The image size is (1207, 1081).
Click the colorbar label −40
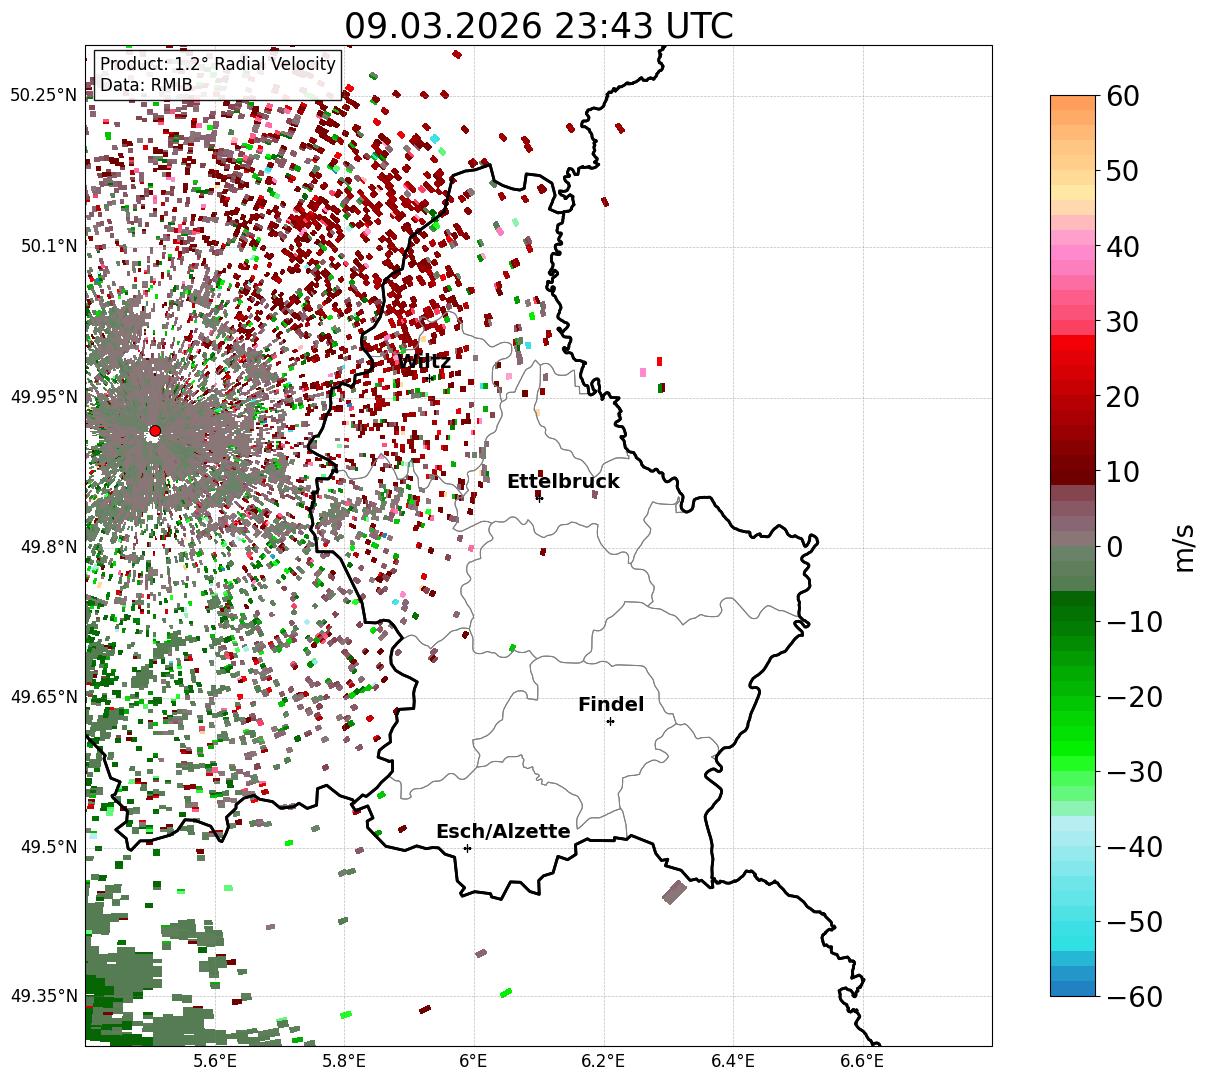coord(1134,847)
